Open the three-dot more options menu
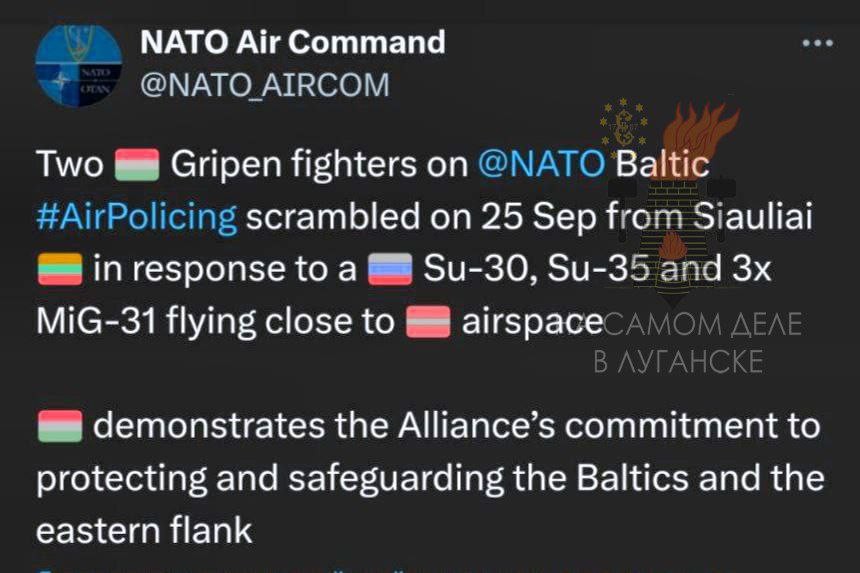Image resolution: width=860 pixels, height=573 pixels. coord(817,43)
